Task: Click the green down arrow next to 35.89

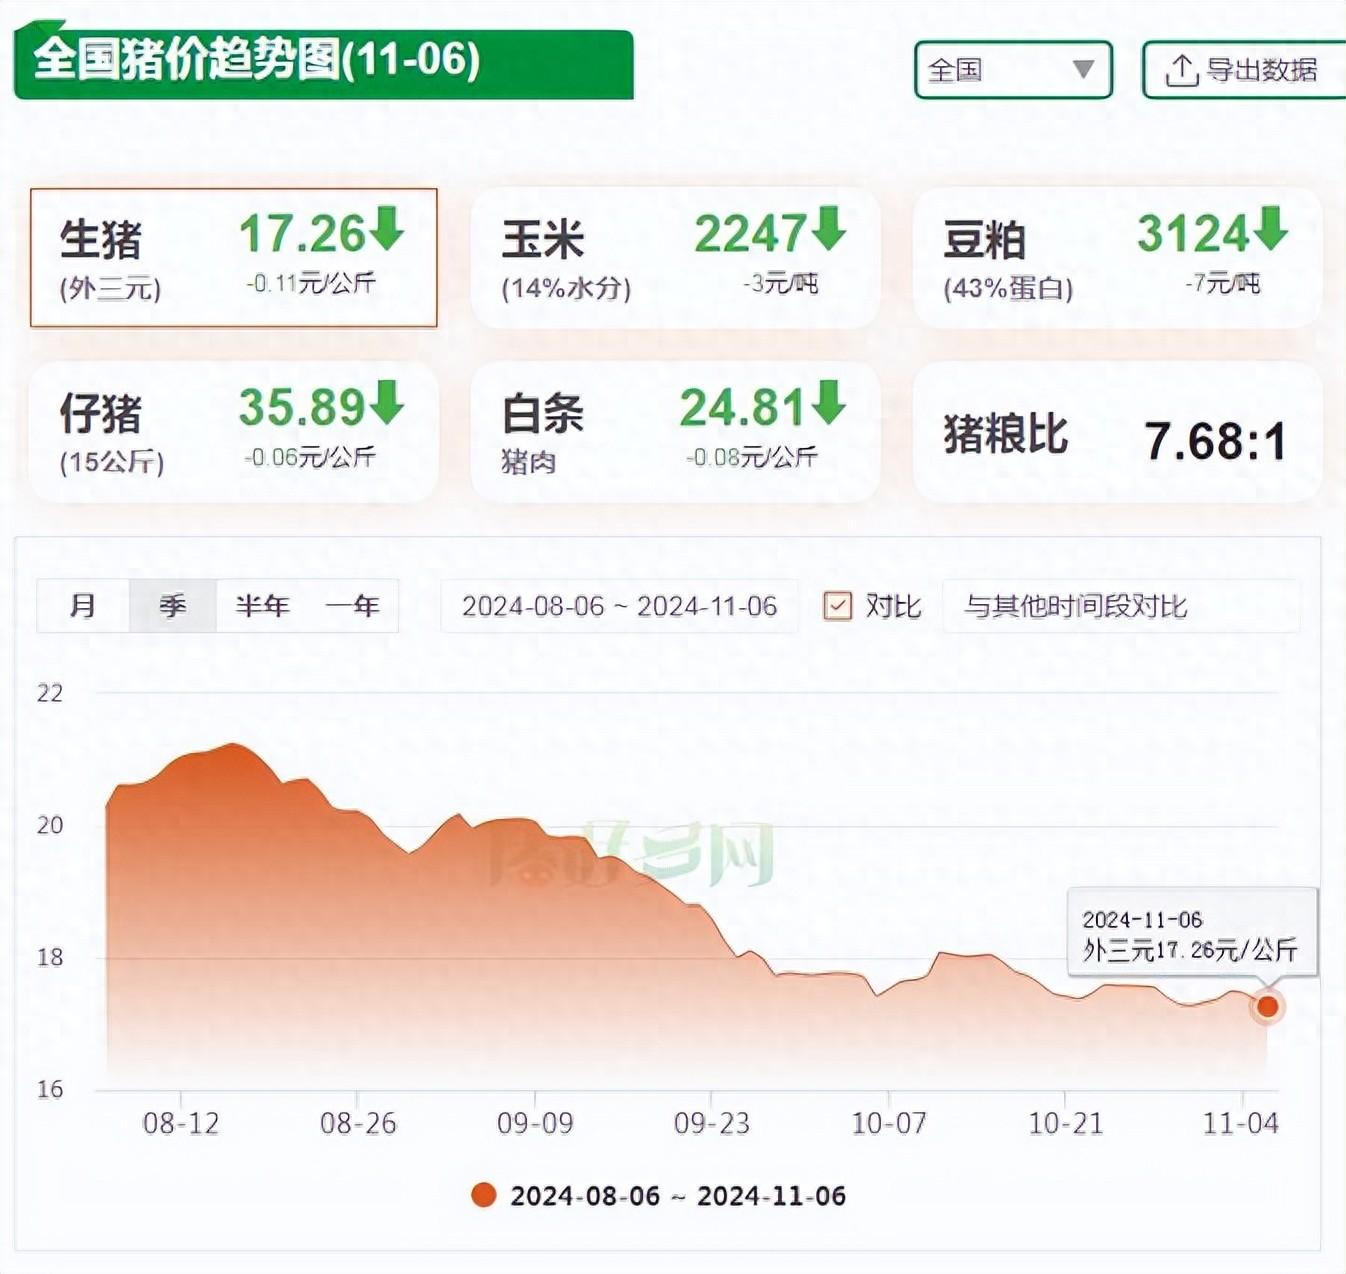Action: tap(387, 402)
